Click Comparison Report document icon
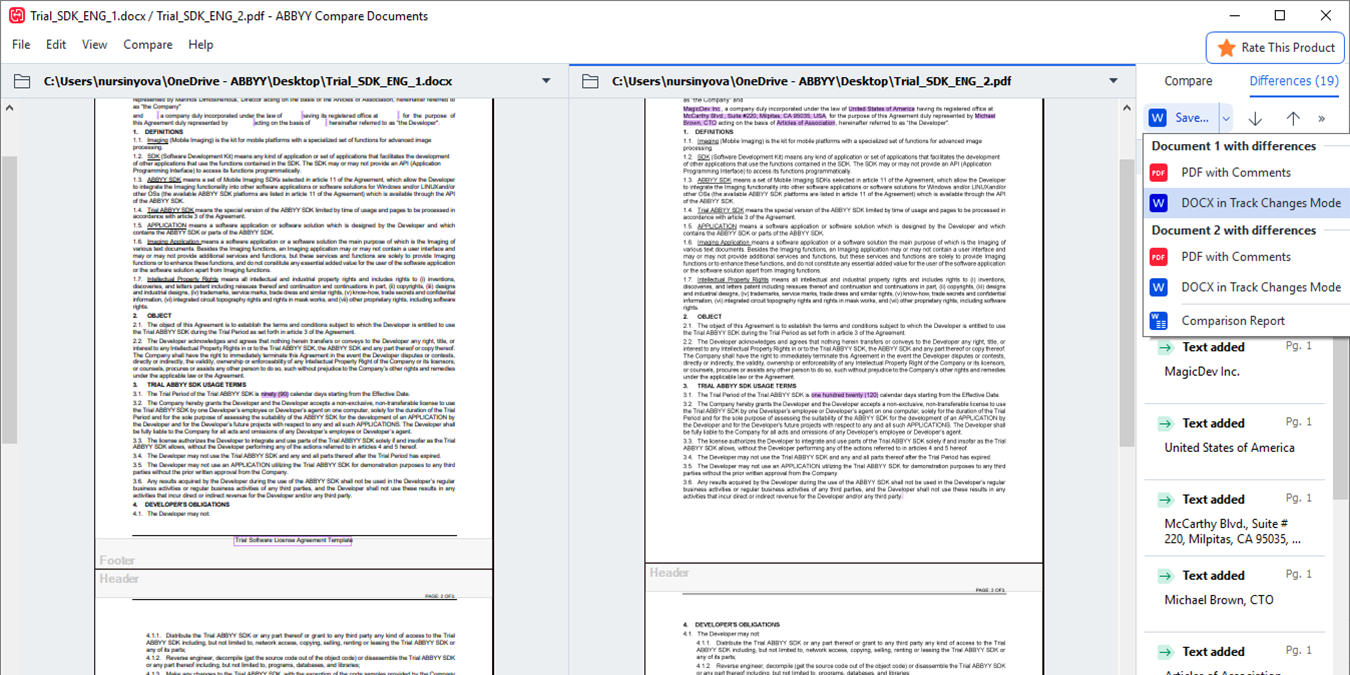Image resolution: width=1350 pixels, height=675 pixels. pyautogui.click(x=1158, y=321)
